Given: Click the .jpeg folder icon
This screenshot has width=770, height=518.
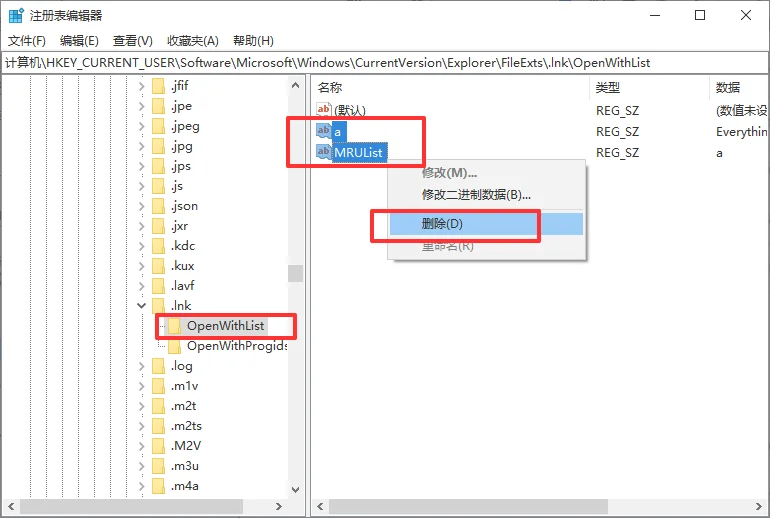Looking at the screenshot, I should 158,126.
